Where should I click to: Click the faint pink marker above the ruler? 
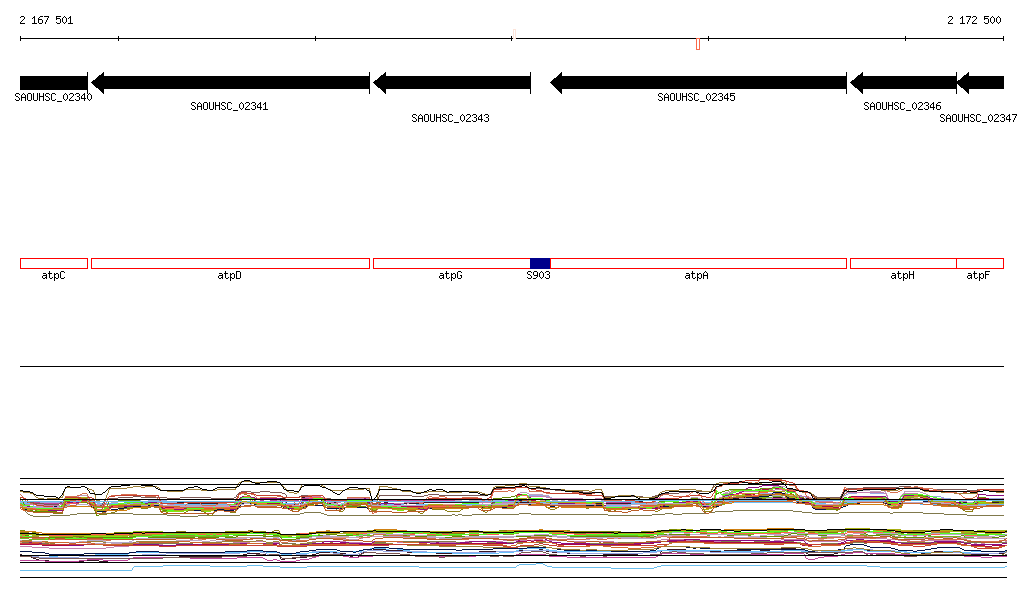(514, 34)
